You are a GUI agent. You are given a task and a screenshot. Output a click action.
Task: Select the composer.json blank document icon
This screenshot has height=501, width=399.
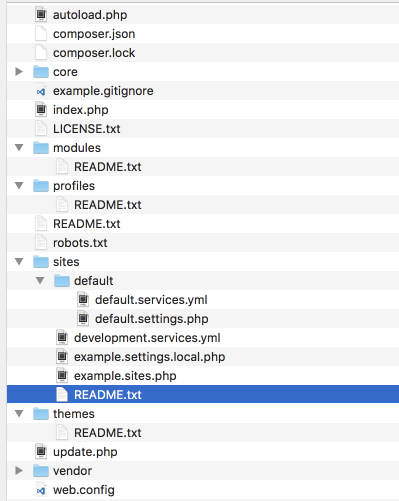[x=41, y=34]
